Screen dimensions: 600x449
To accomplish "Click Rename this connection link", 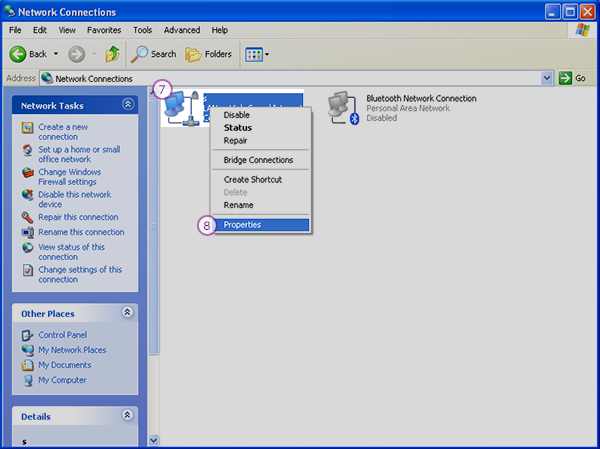I will (81, 232).
